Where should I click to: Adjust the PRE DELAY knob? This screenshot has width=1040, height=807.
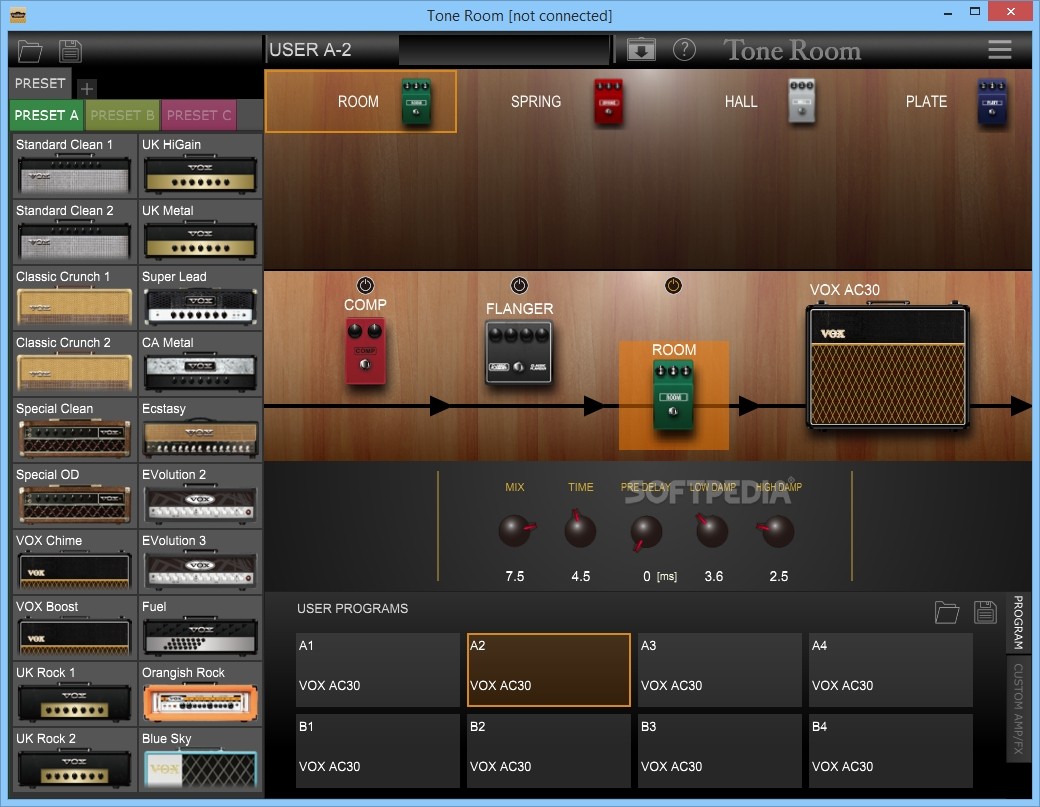(646, 532)
